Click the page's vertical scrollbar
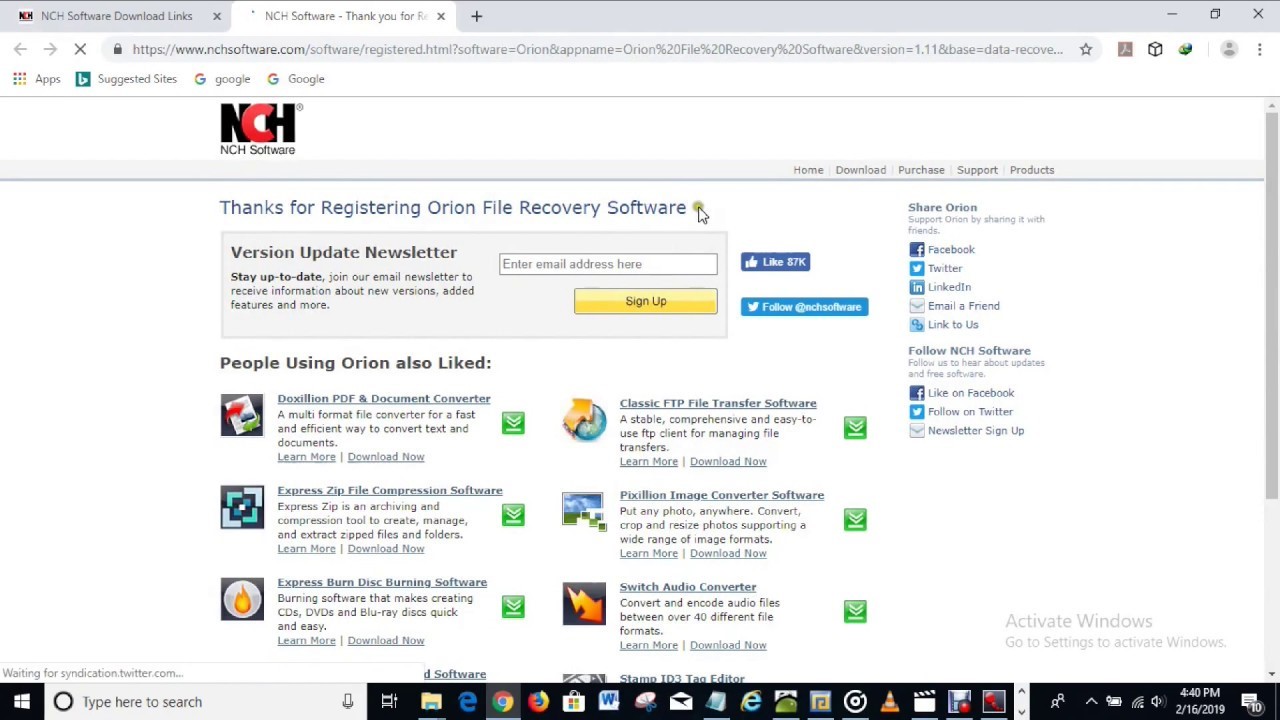This screenshot has width=1280, height=720. pyautogui.click(x=1272, y=300)
